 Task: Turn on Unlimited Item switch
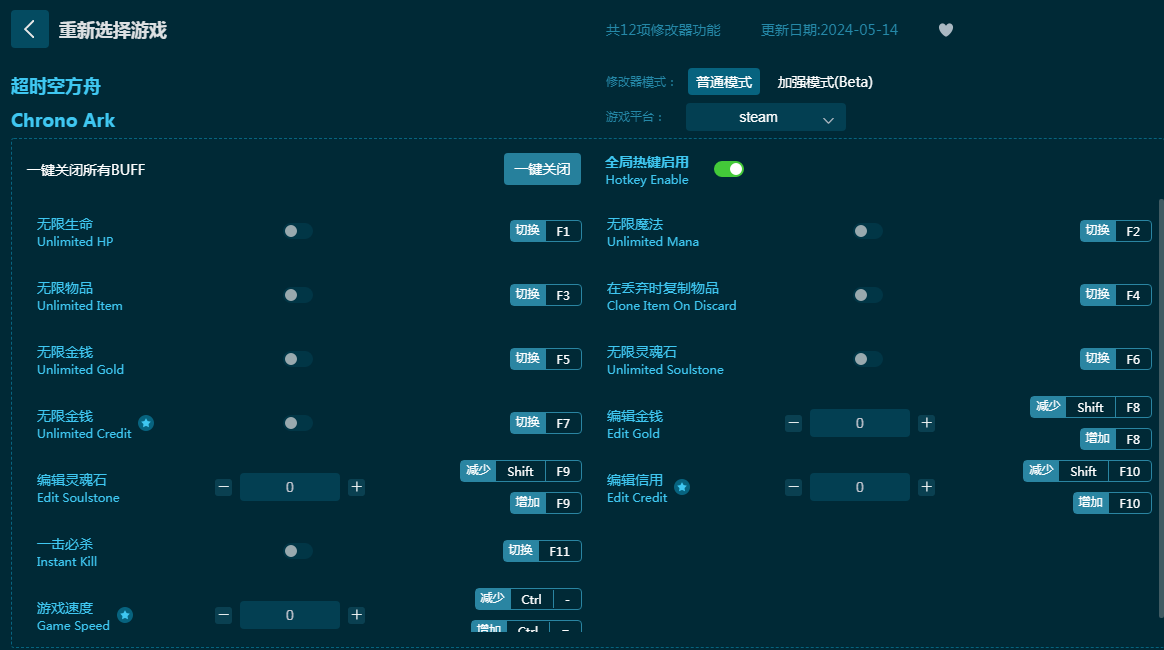(298, 295)
